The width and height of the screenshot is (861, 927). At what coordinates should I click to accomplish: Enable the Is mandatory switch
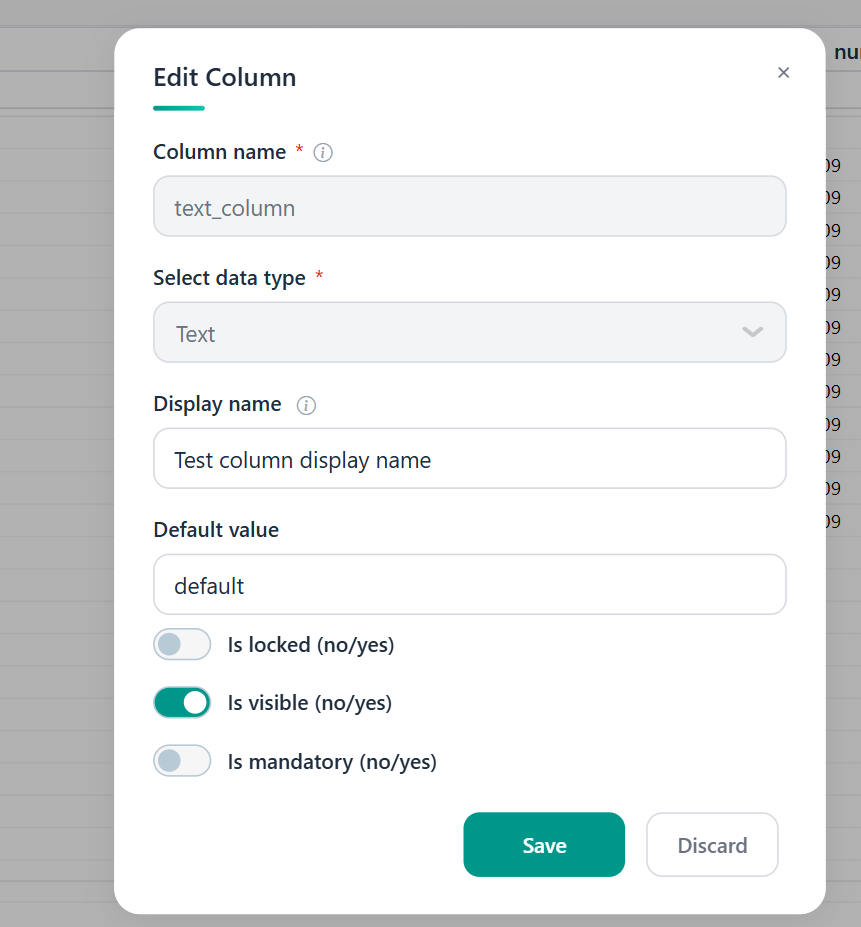click(182, 761)
